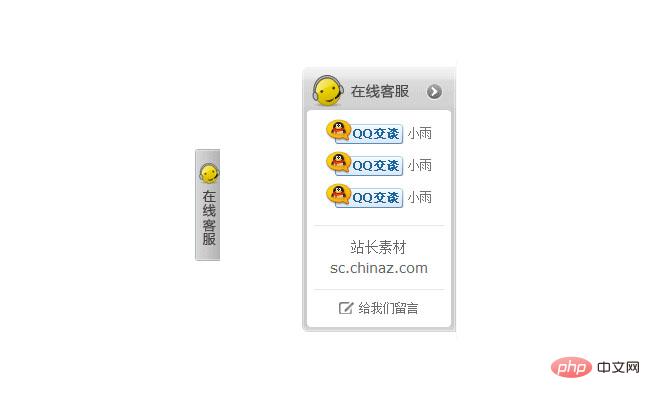Select the third 小雨 agent name
Screen dimensions: 650x400
coord(420,197)
